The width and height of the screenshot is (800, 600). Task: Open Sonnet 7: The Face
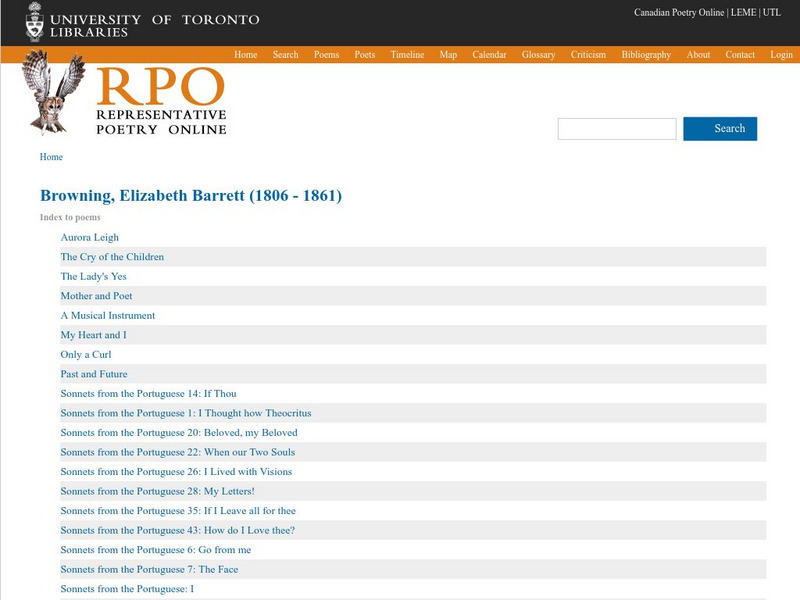149,569
